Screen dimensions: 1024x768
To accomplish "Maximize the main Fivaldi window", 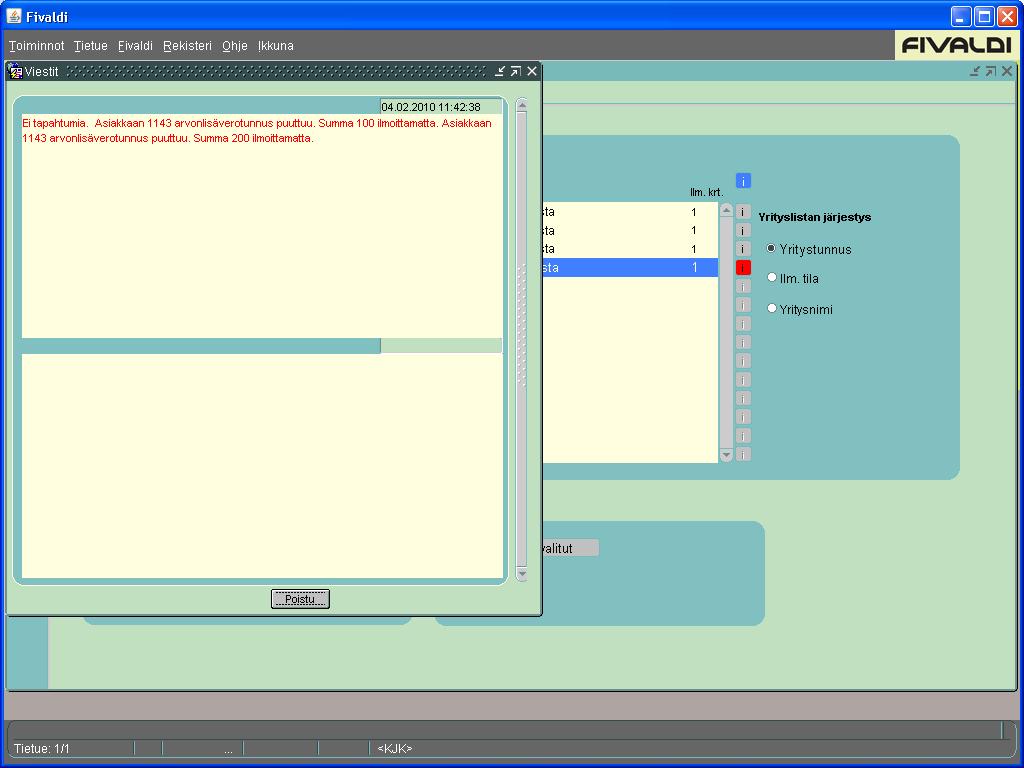I will tap(984, 16).
